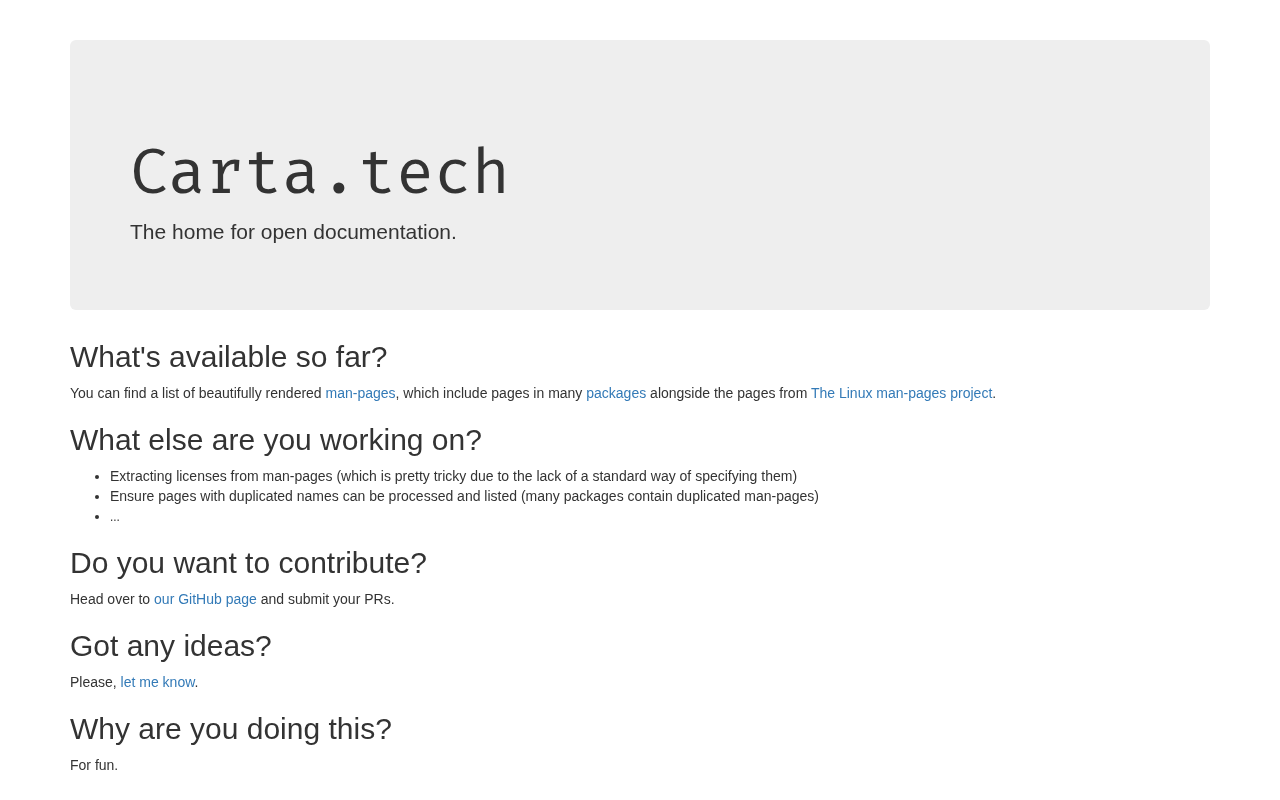Click the let me know link
The width and height of the screenshot is (1280, 800).
(x=157, y=682)
